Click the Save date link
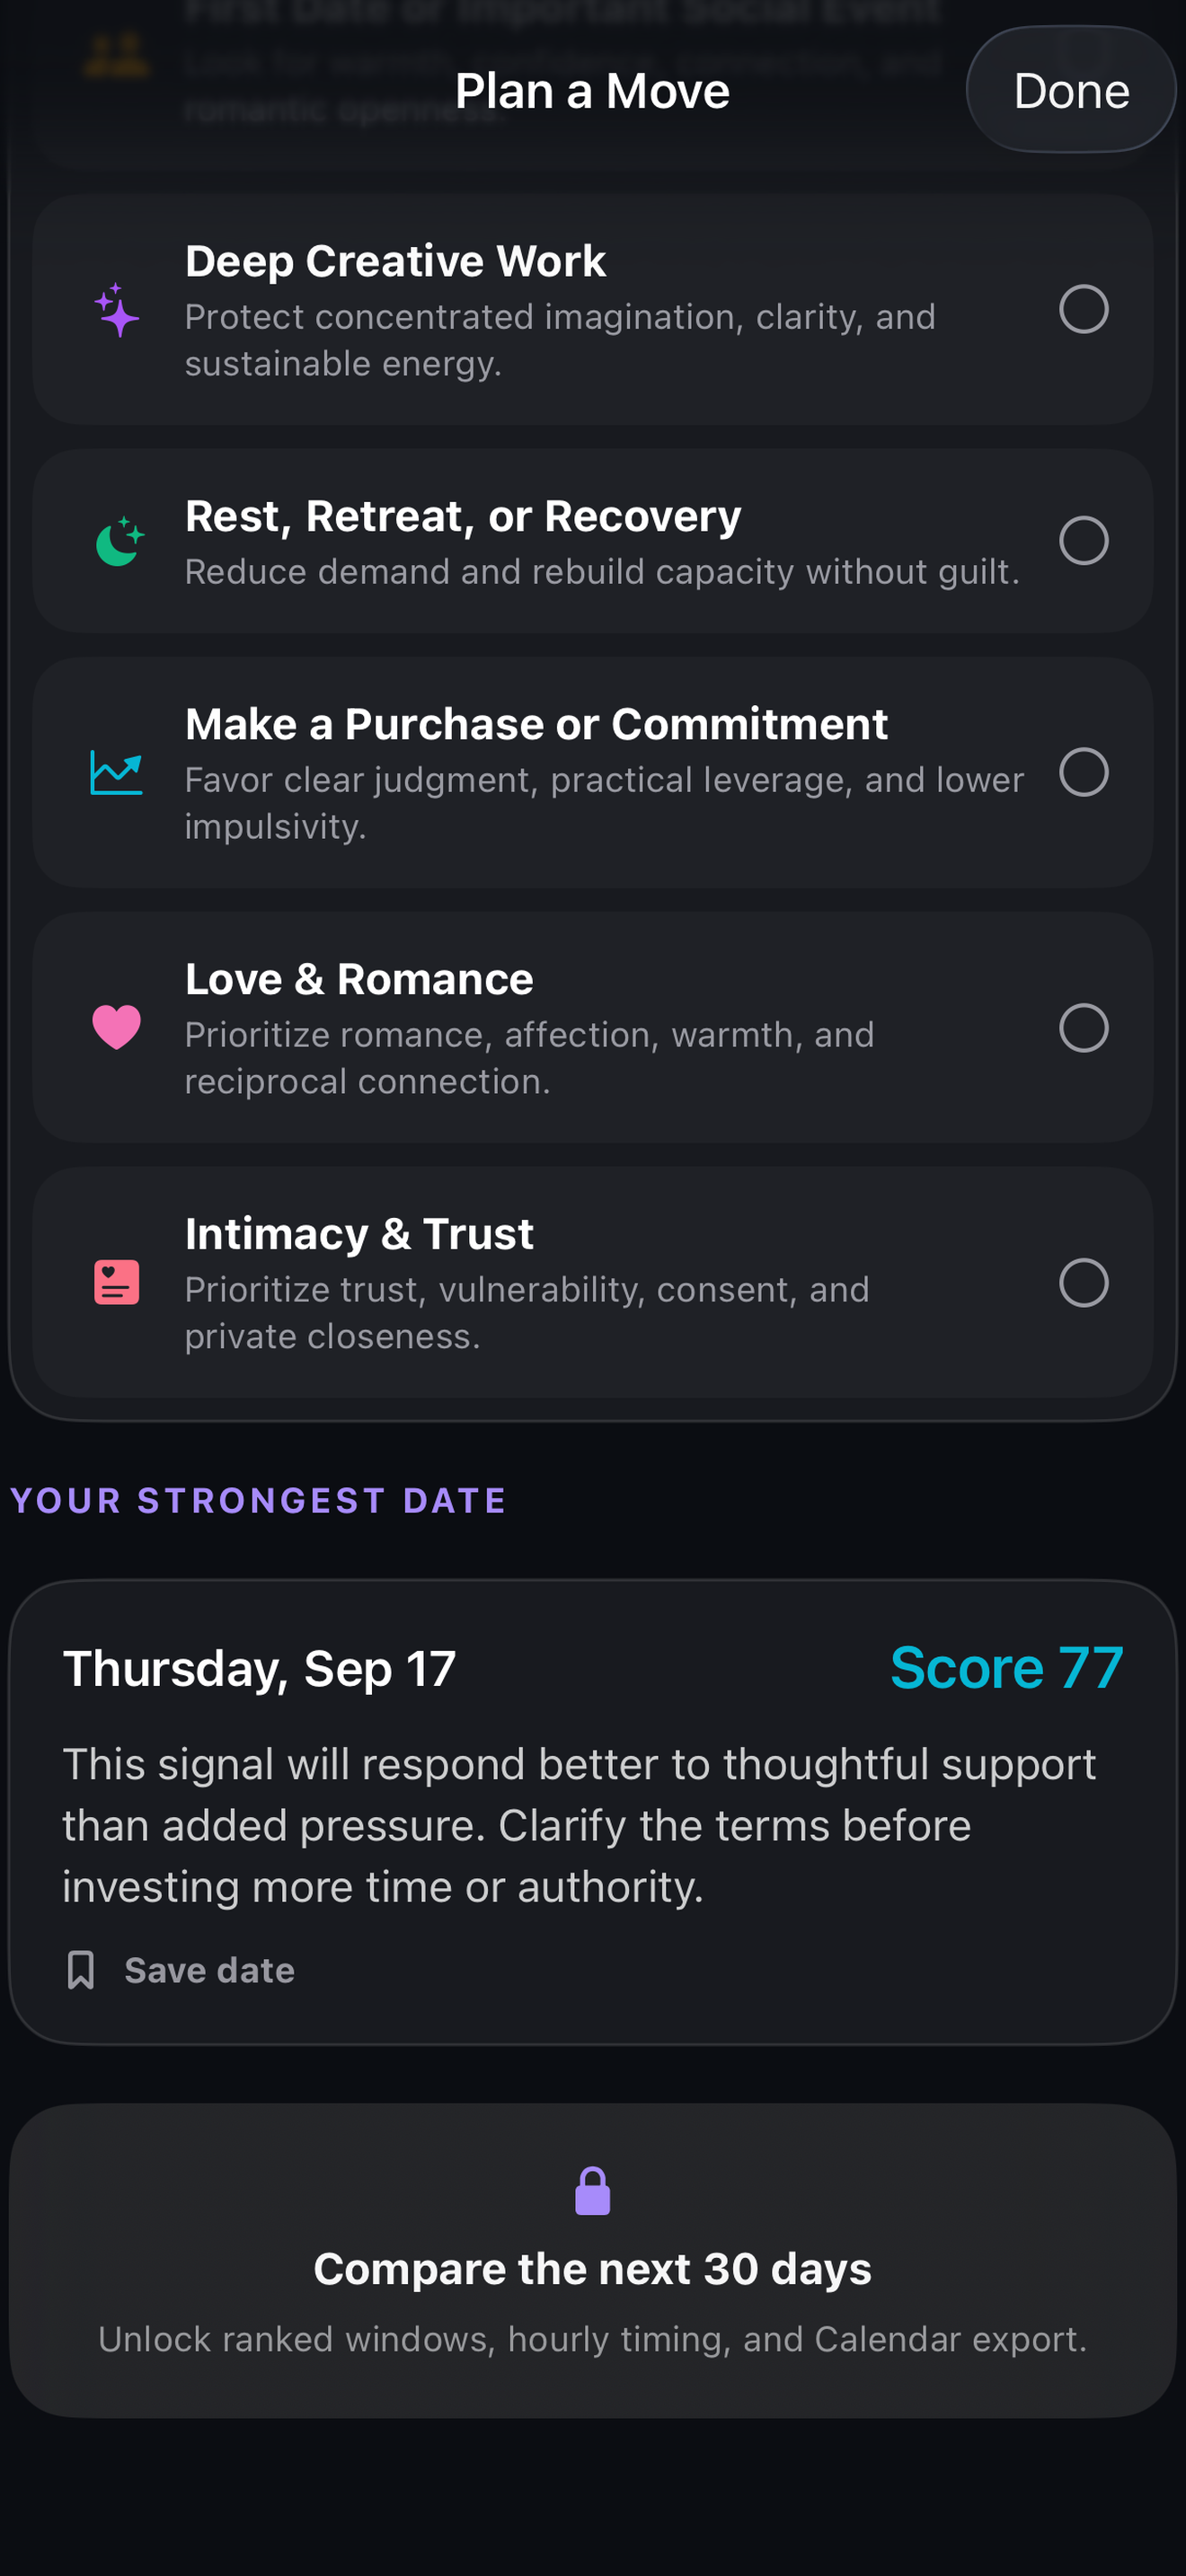 [209, 1970]
